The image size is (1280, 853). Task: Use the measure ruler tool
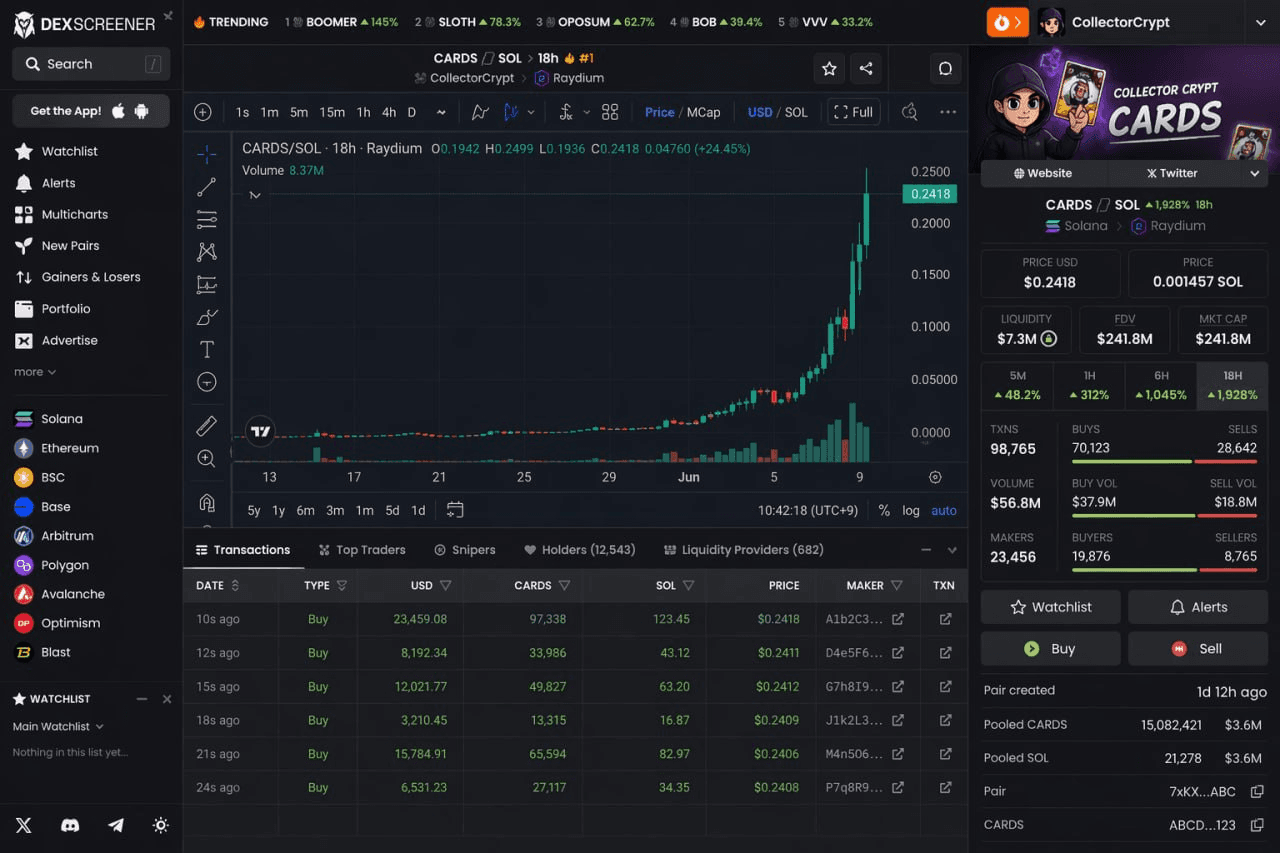point(207,425)
